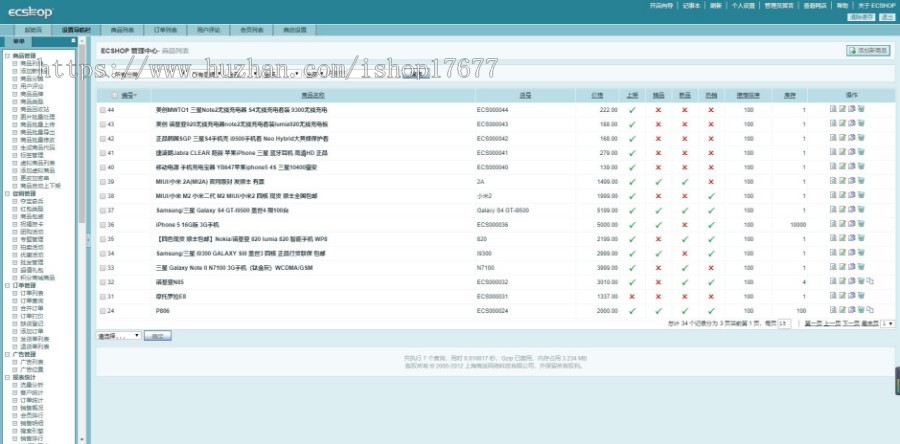Click the trash icon for Galaxy Note II row 33
This screenshot has height=444, width=900.
[x=861, y=267]
